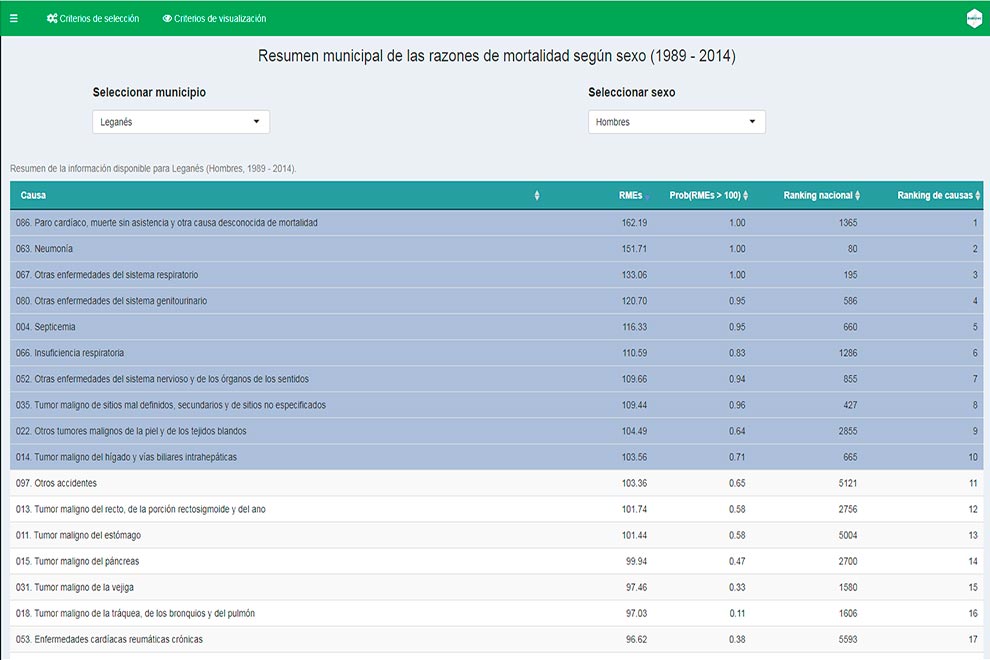Expand the Hombres sex dropdown
Image resolution: width=990 pixels, height=660 pixels.
tap(676, 122)
